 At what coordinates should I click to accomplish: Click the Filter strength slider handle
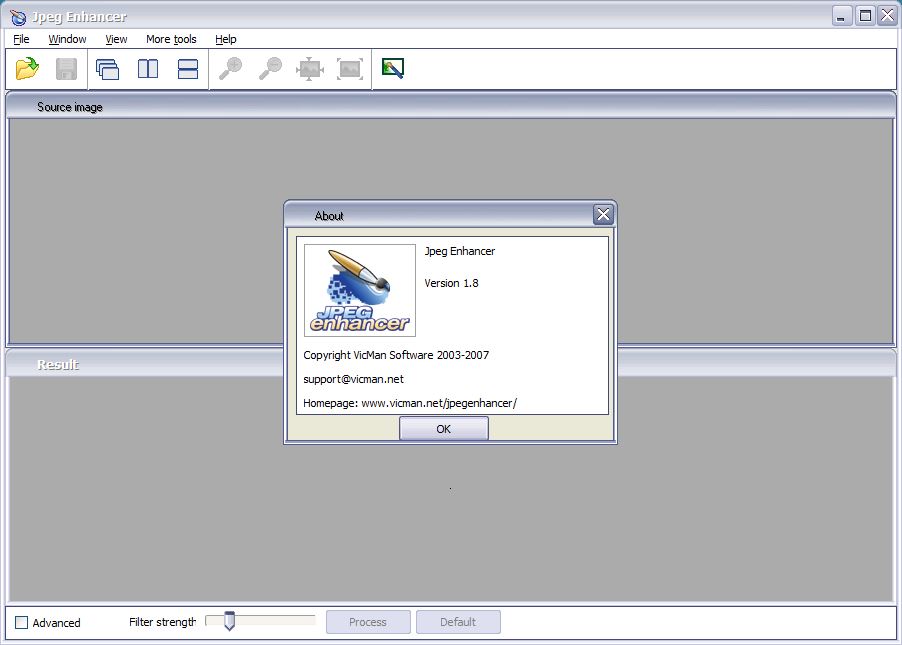tap(230, 621)
